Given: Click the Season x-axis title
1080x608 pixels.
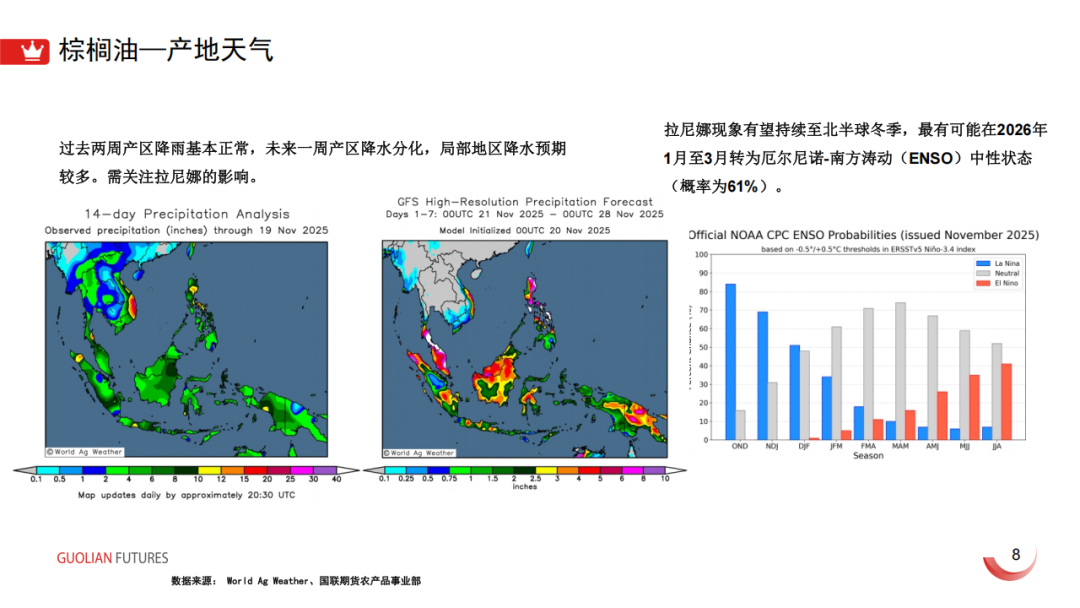Looking at the screenshot, I should 868,456.
